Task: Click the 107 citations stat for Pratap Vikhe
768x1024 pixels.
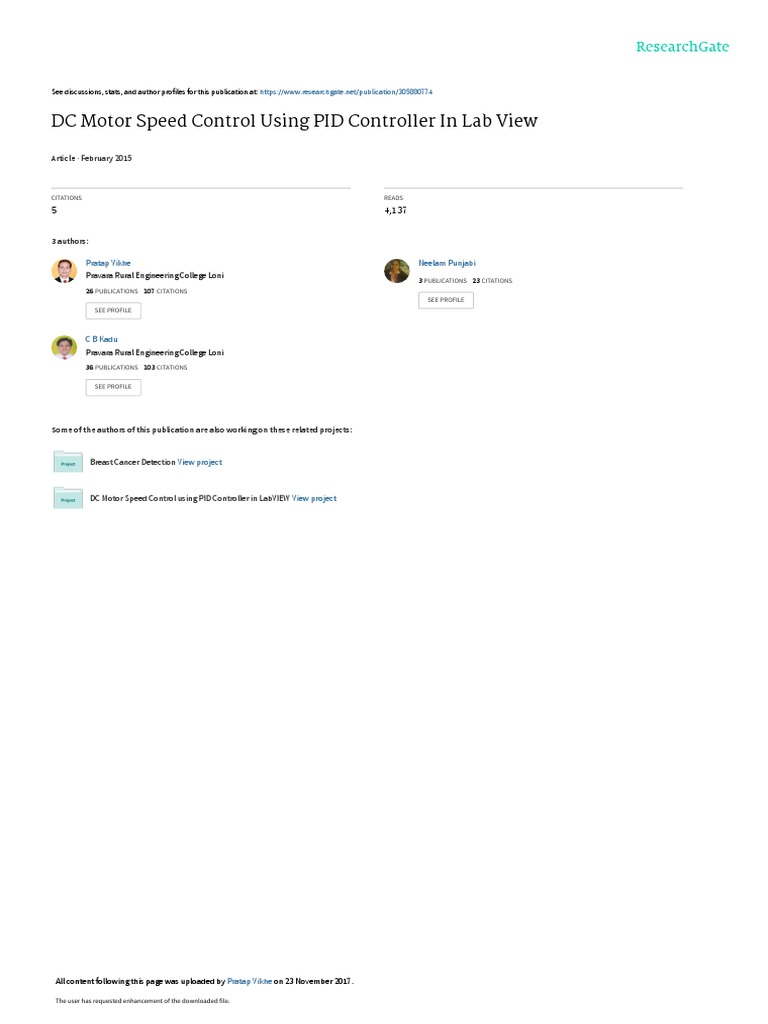Action: (x=165, y=291)
